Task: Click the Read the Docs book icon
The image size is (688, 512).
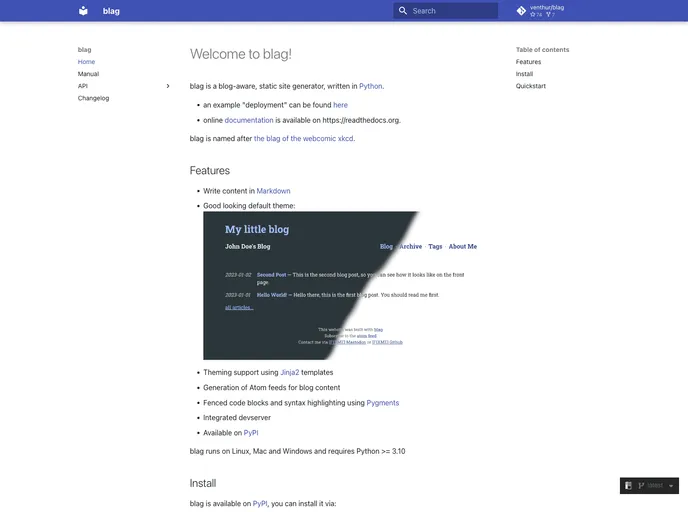Action: 628,485
